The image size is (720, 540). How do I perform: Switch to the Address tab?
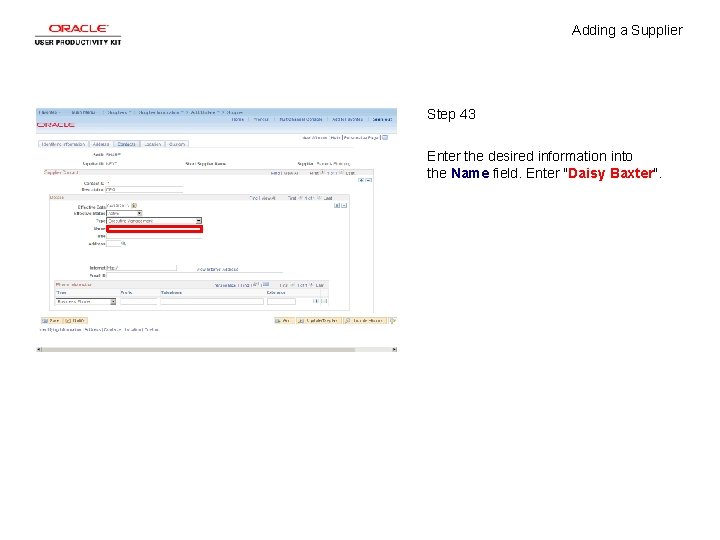(101, 144)
